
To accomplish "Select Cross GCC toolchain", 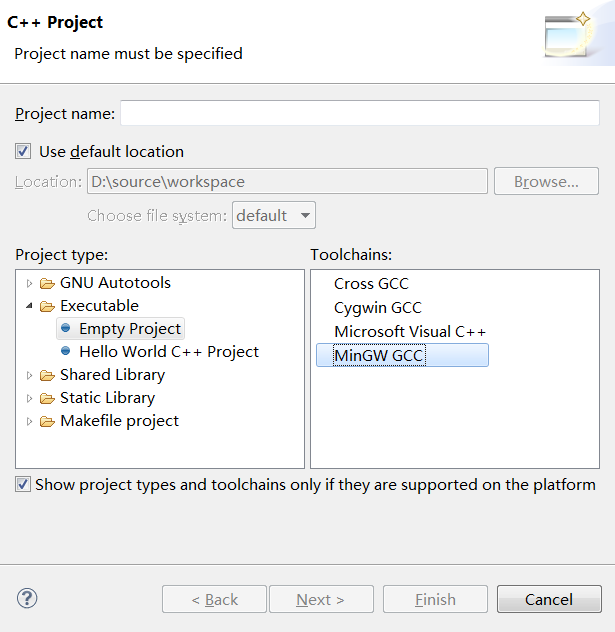I will [371, 284].
